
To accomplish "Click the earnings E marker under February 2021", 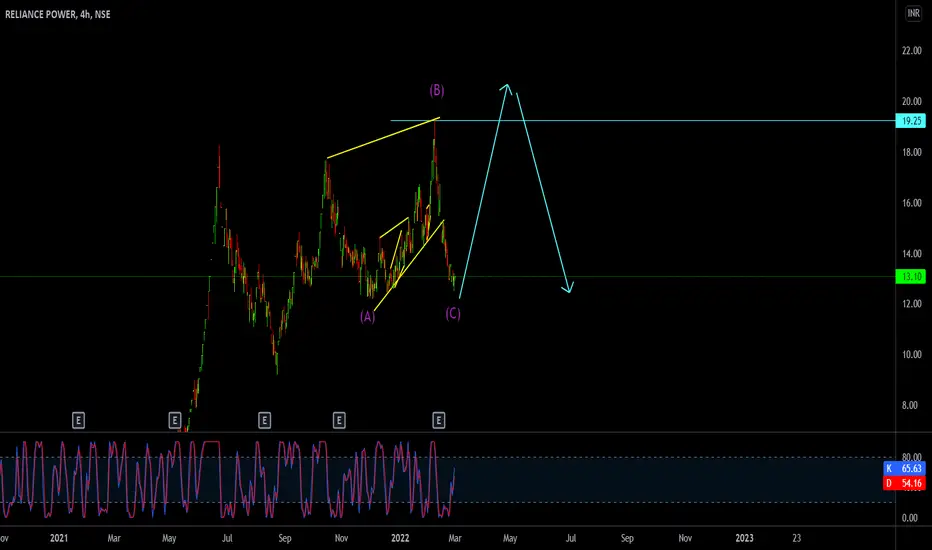I will 78,420.
